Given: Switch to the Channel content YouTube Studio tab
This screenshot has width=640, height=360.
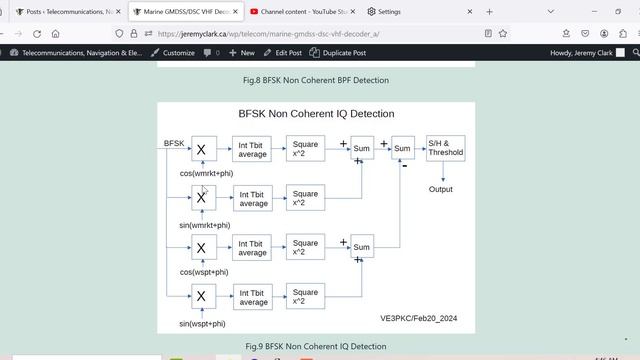Looking at the screenshot, I should [302, 12].
